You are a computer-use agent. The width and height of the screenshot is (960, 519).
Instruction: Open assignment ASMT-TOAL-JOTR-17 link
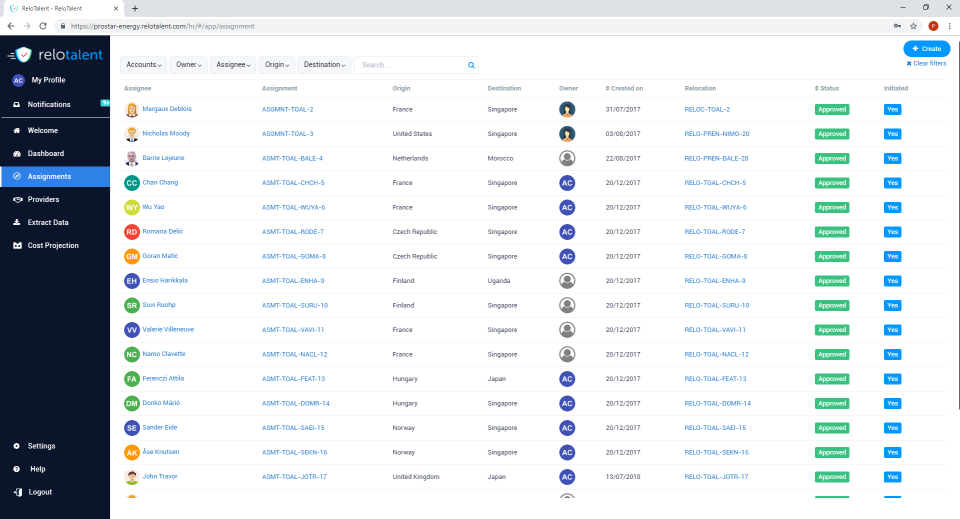(294, 477)
